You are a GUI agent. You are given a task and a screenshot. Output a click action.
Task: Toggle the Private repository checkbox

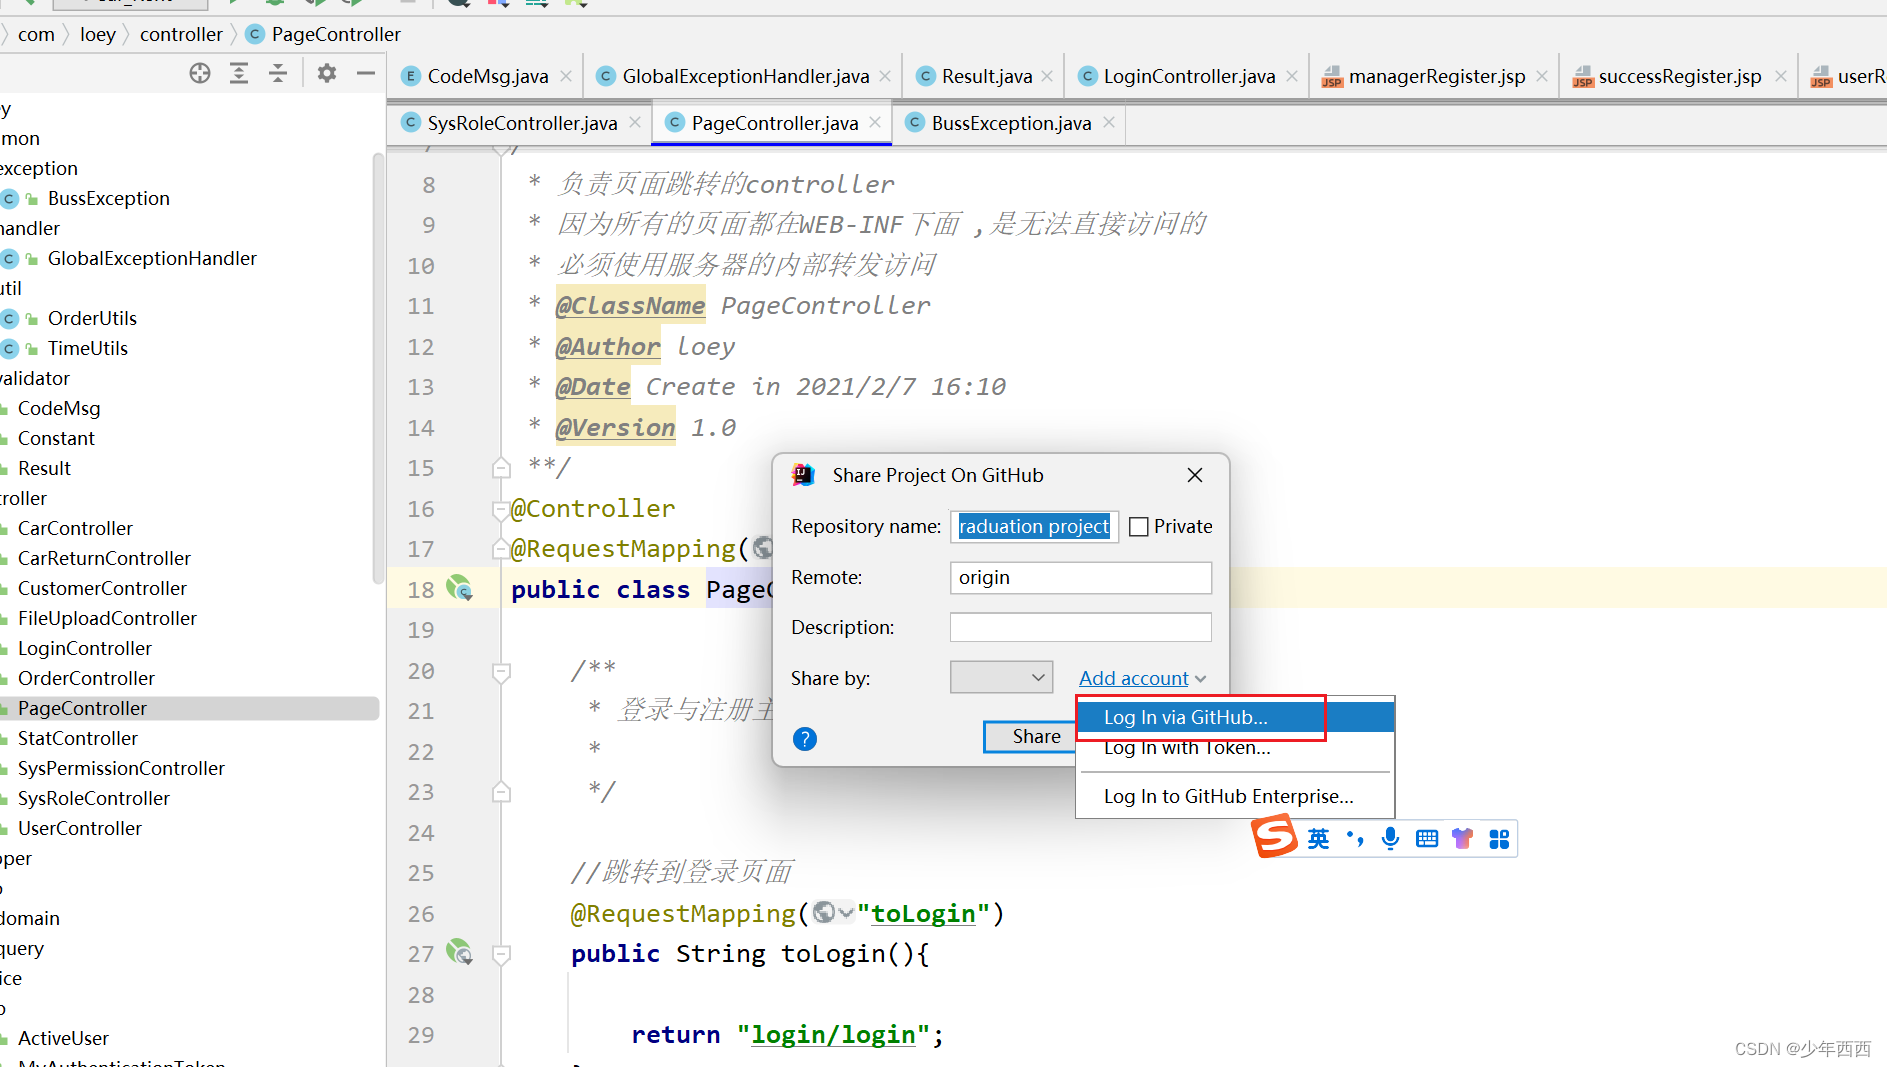pos(1139,527)
